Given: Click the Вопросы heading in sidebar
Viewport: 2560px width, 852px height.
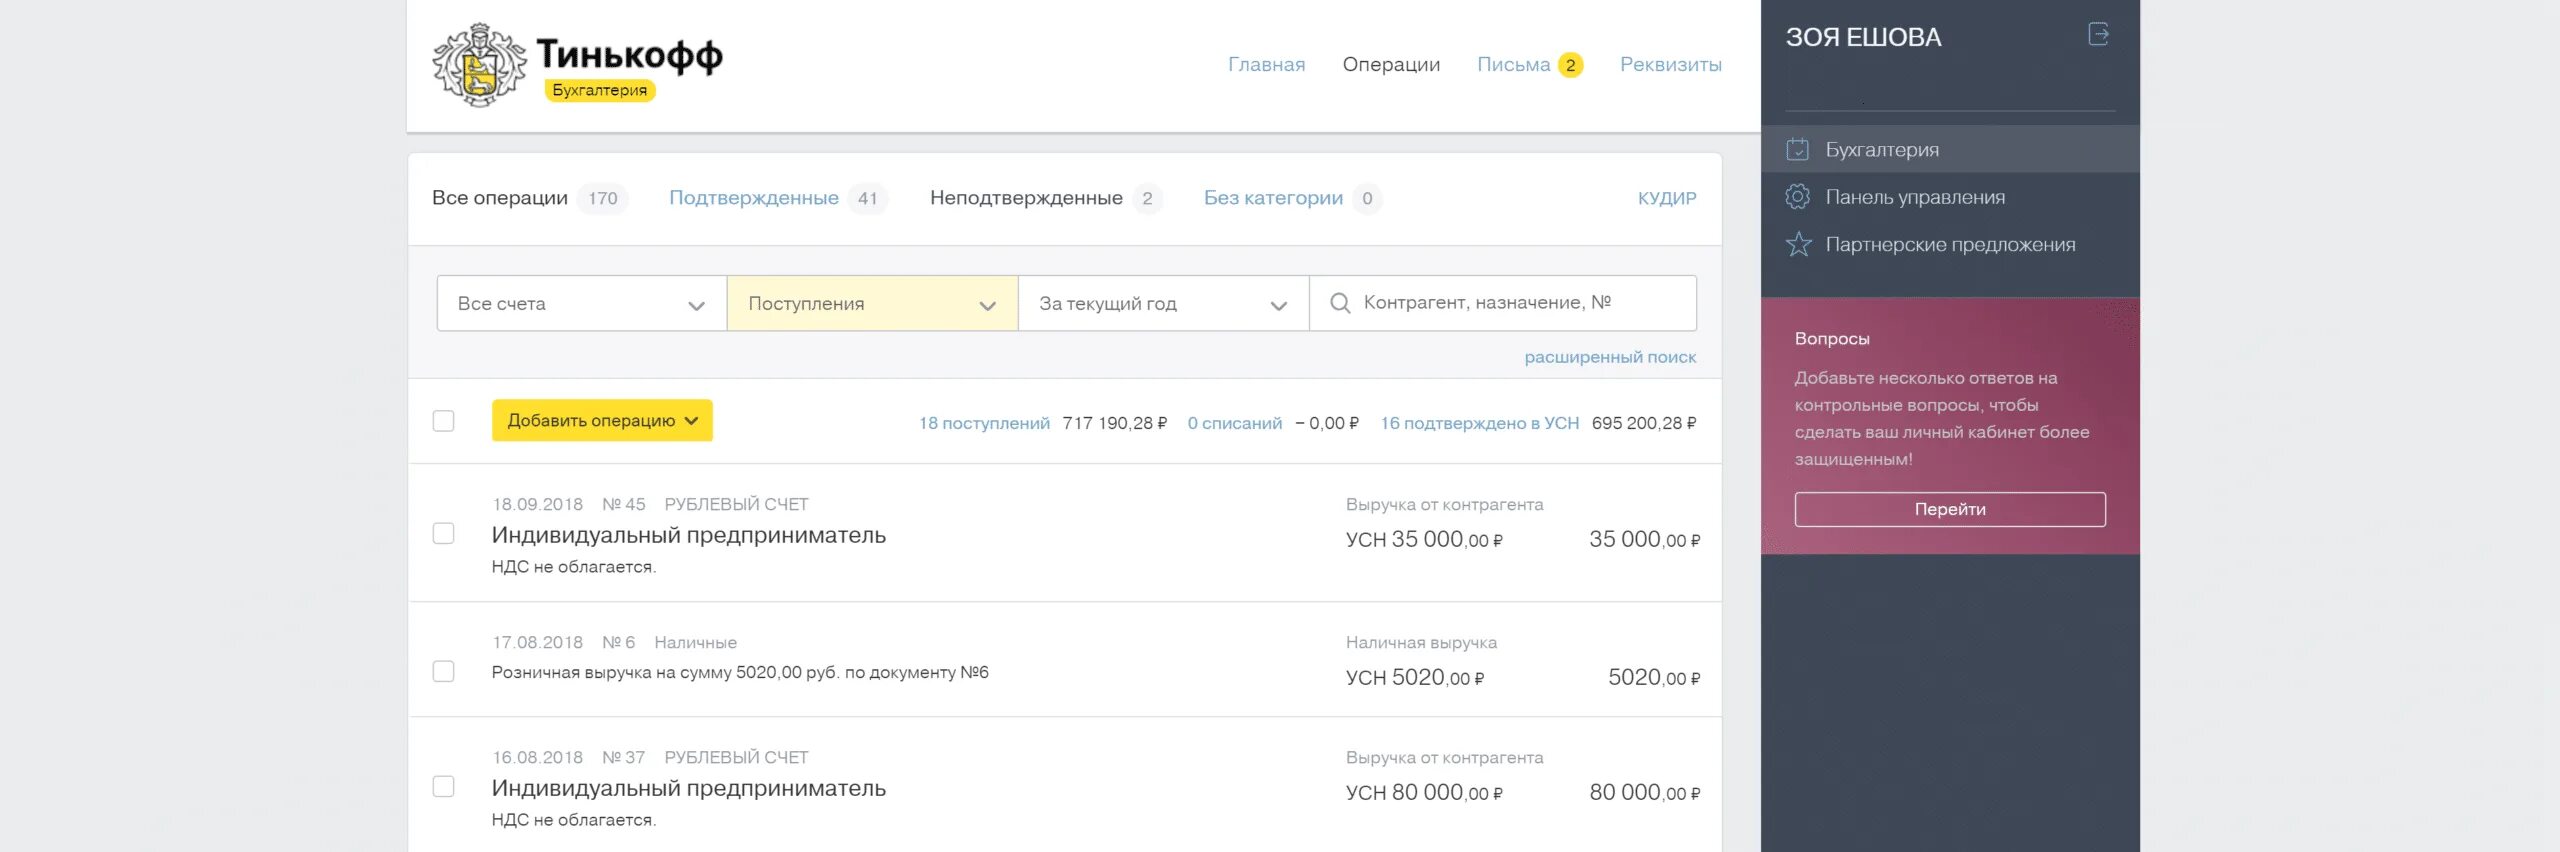Looking at the screenshot, I should point(1832,339).
